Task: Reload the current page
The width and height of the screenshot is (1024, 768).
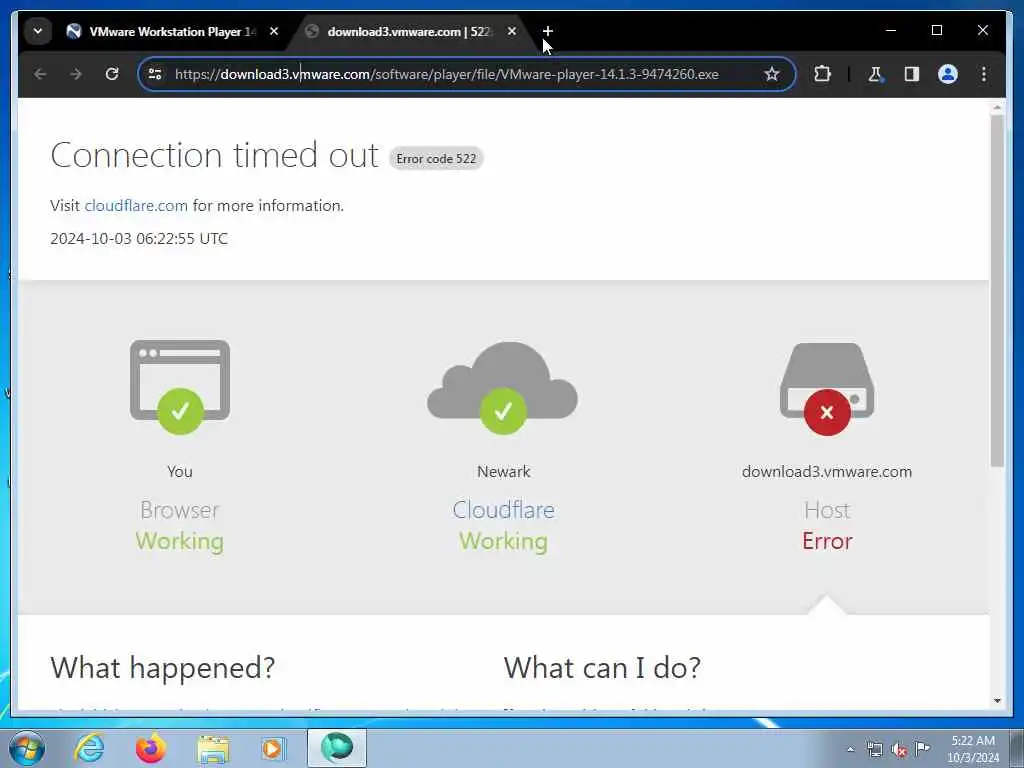Action: (112, 74)
